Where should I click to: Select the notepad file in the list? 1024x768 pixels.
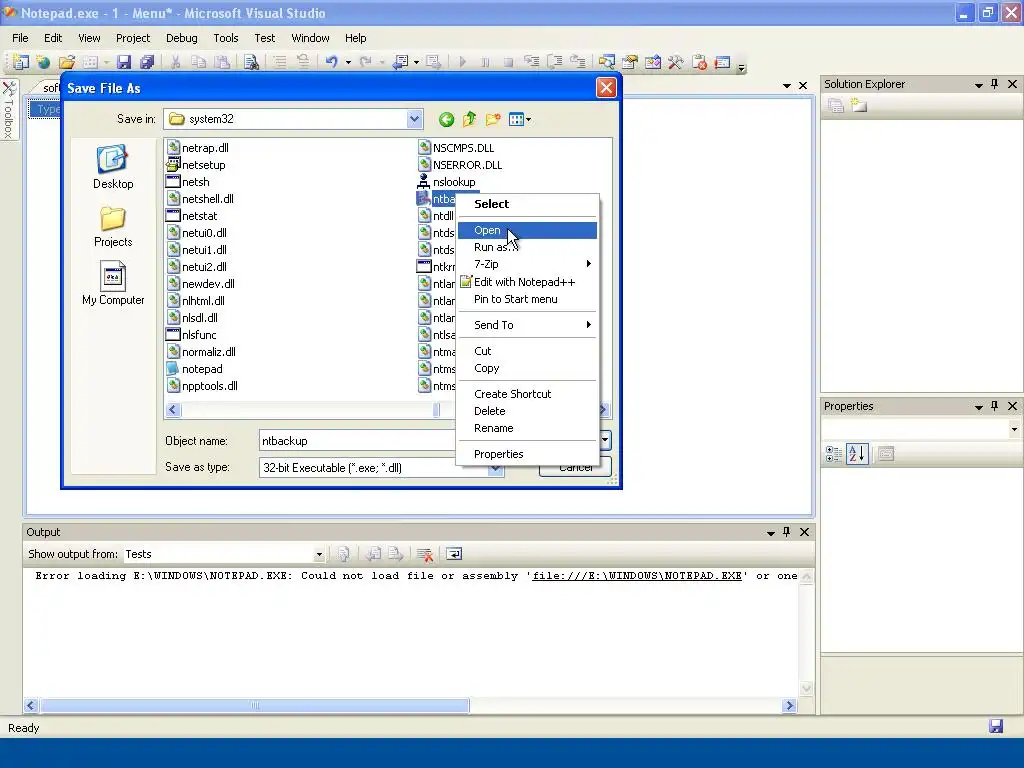tap(195, 369)
